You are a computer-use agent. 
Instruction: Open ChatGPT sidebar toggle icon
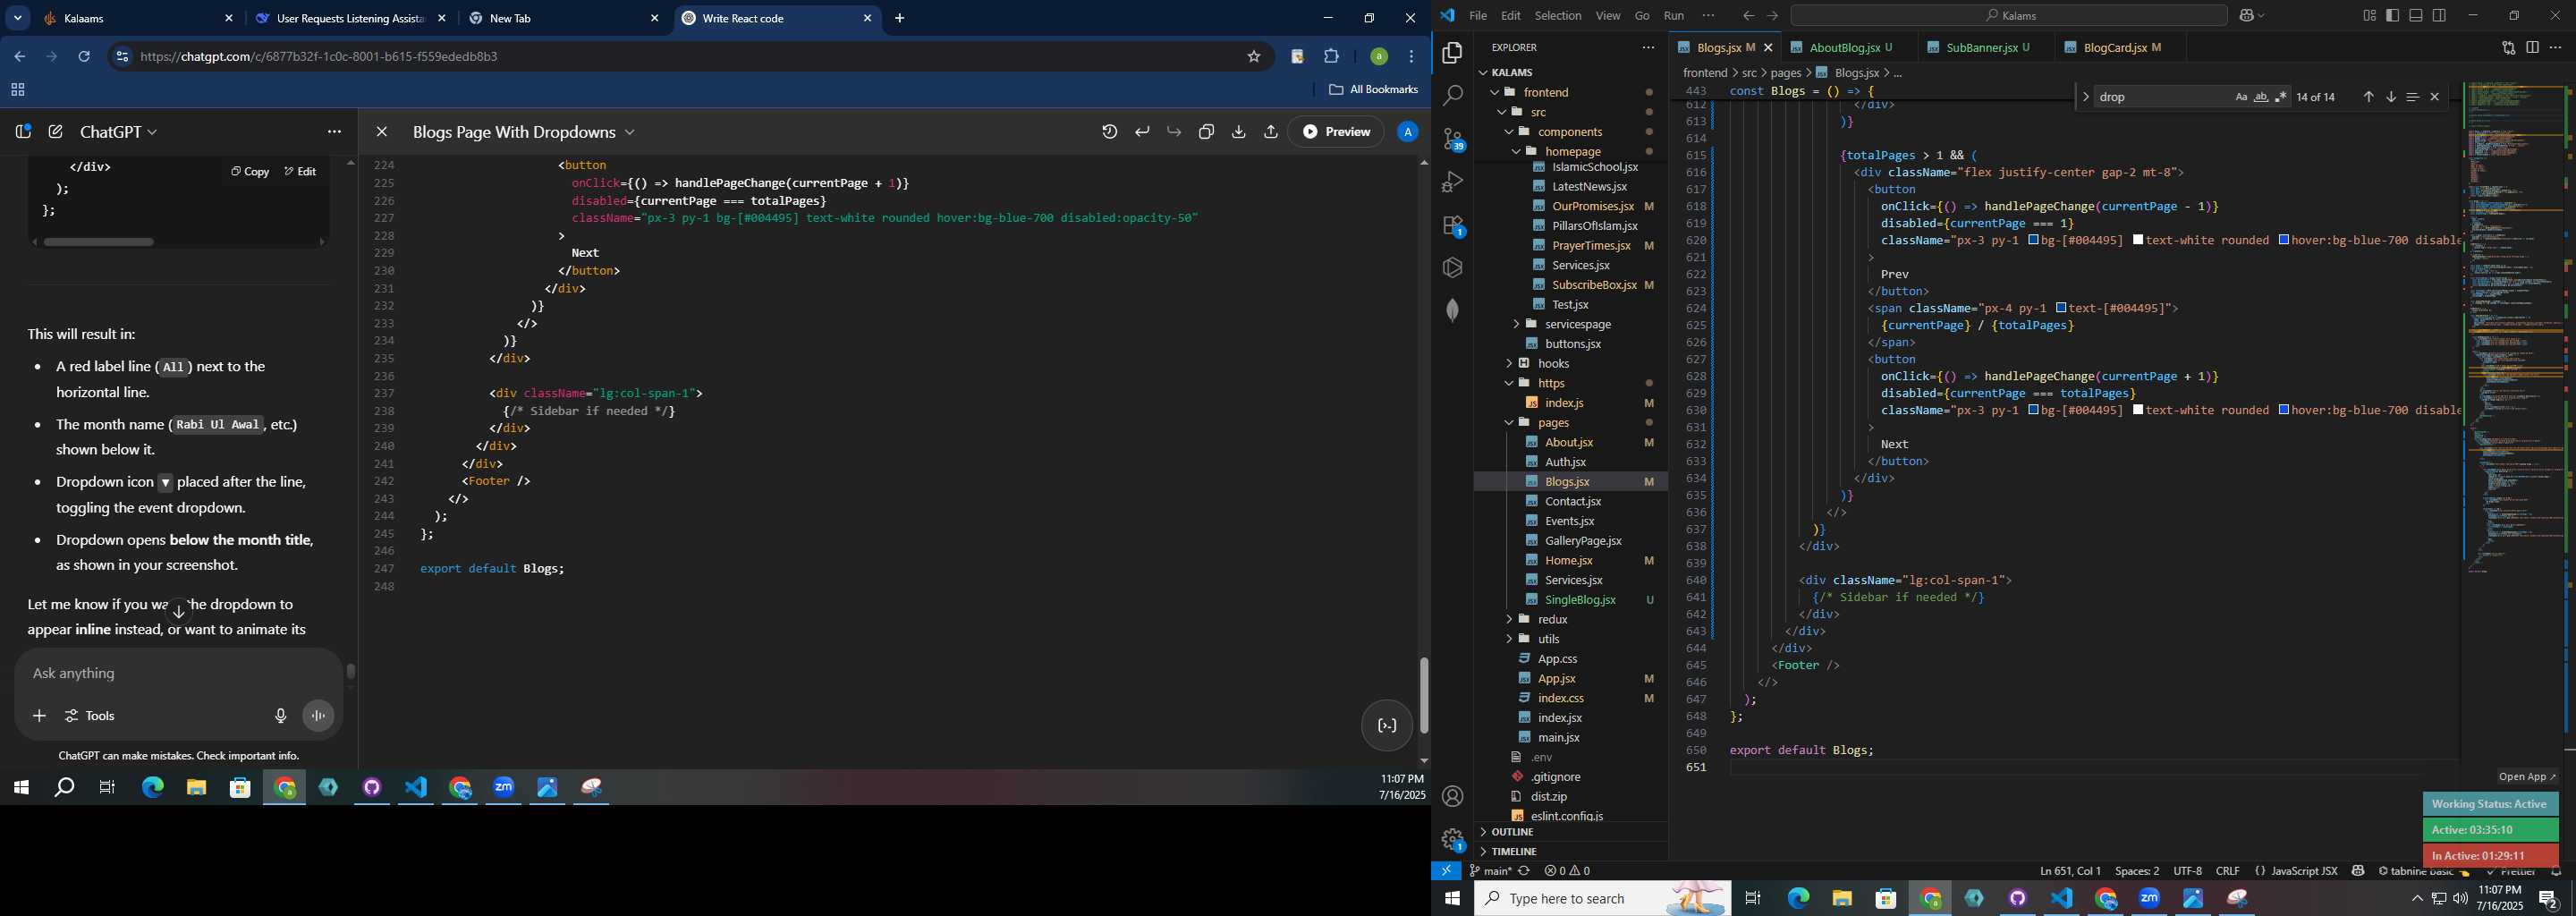[23, 132]
